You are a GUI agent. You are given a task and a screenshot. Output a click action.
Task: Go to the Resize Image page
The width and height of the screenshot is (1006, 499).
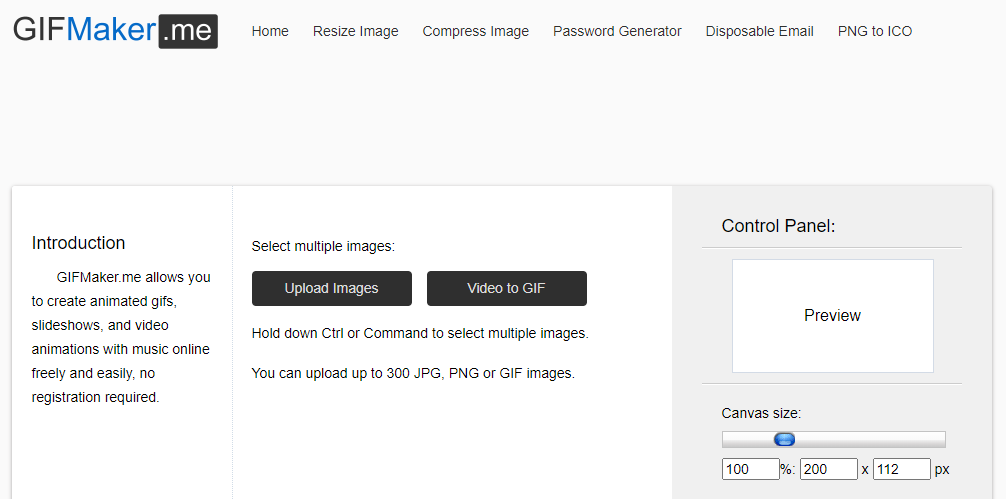click(x=355, y=31)
